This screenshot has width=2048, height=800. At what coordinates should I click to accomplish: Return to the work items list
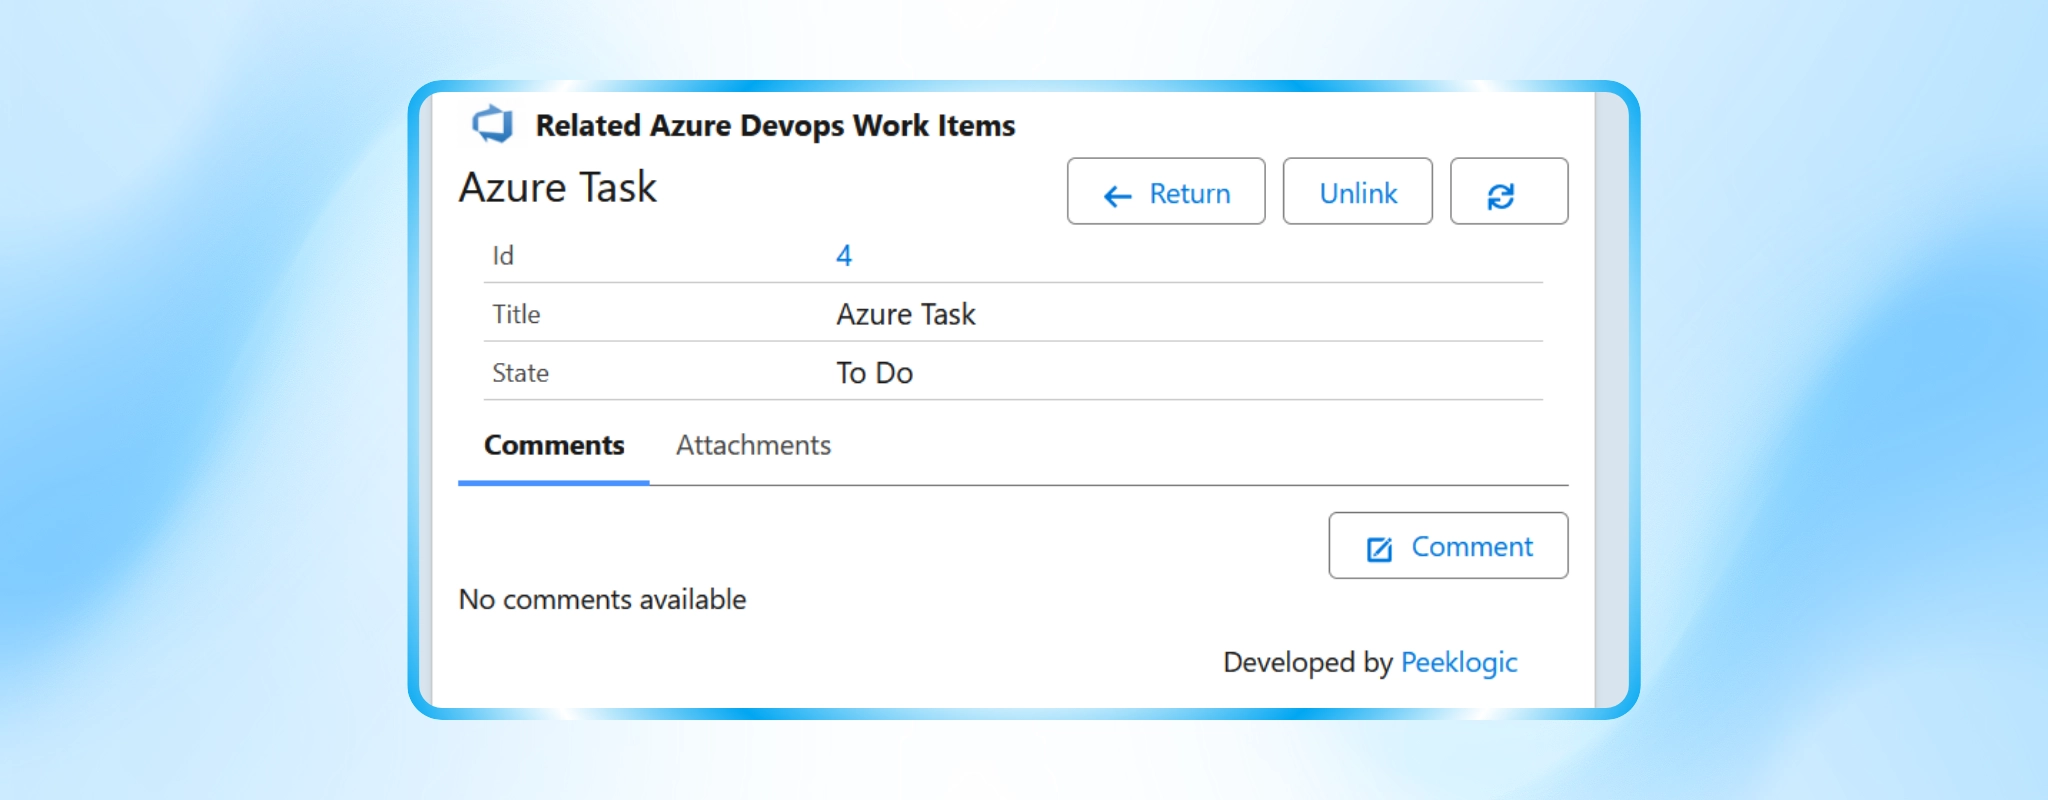pyautogui.click(x=1165, y=191)
